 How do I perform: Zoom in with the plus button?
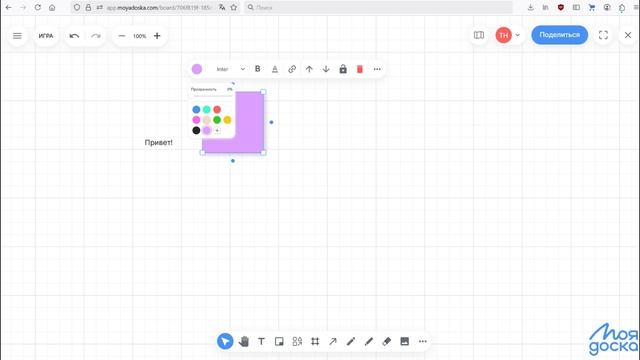157,36
